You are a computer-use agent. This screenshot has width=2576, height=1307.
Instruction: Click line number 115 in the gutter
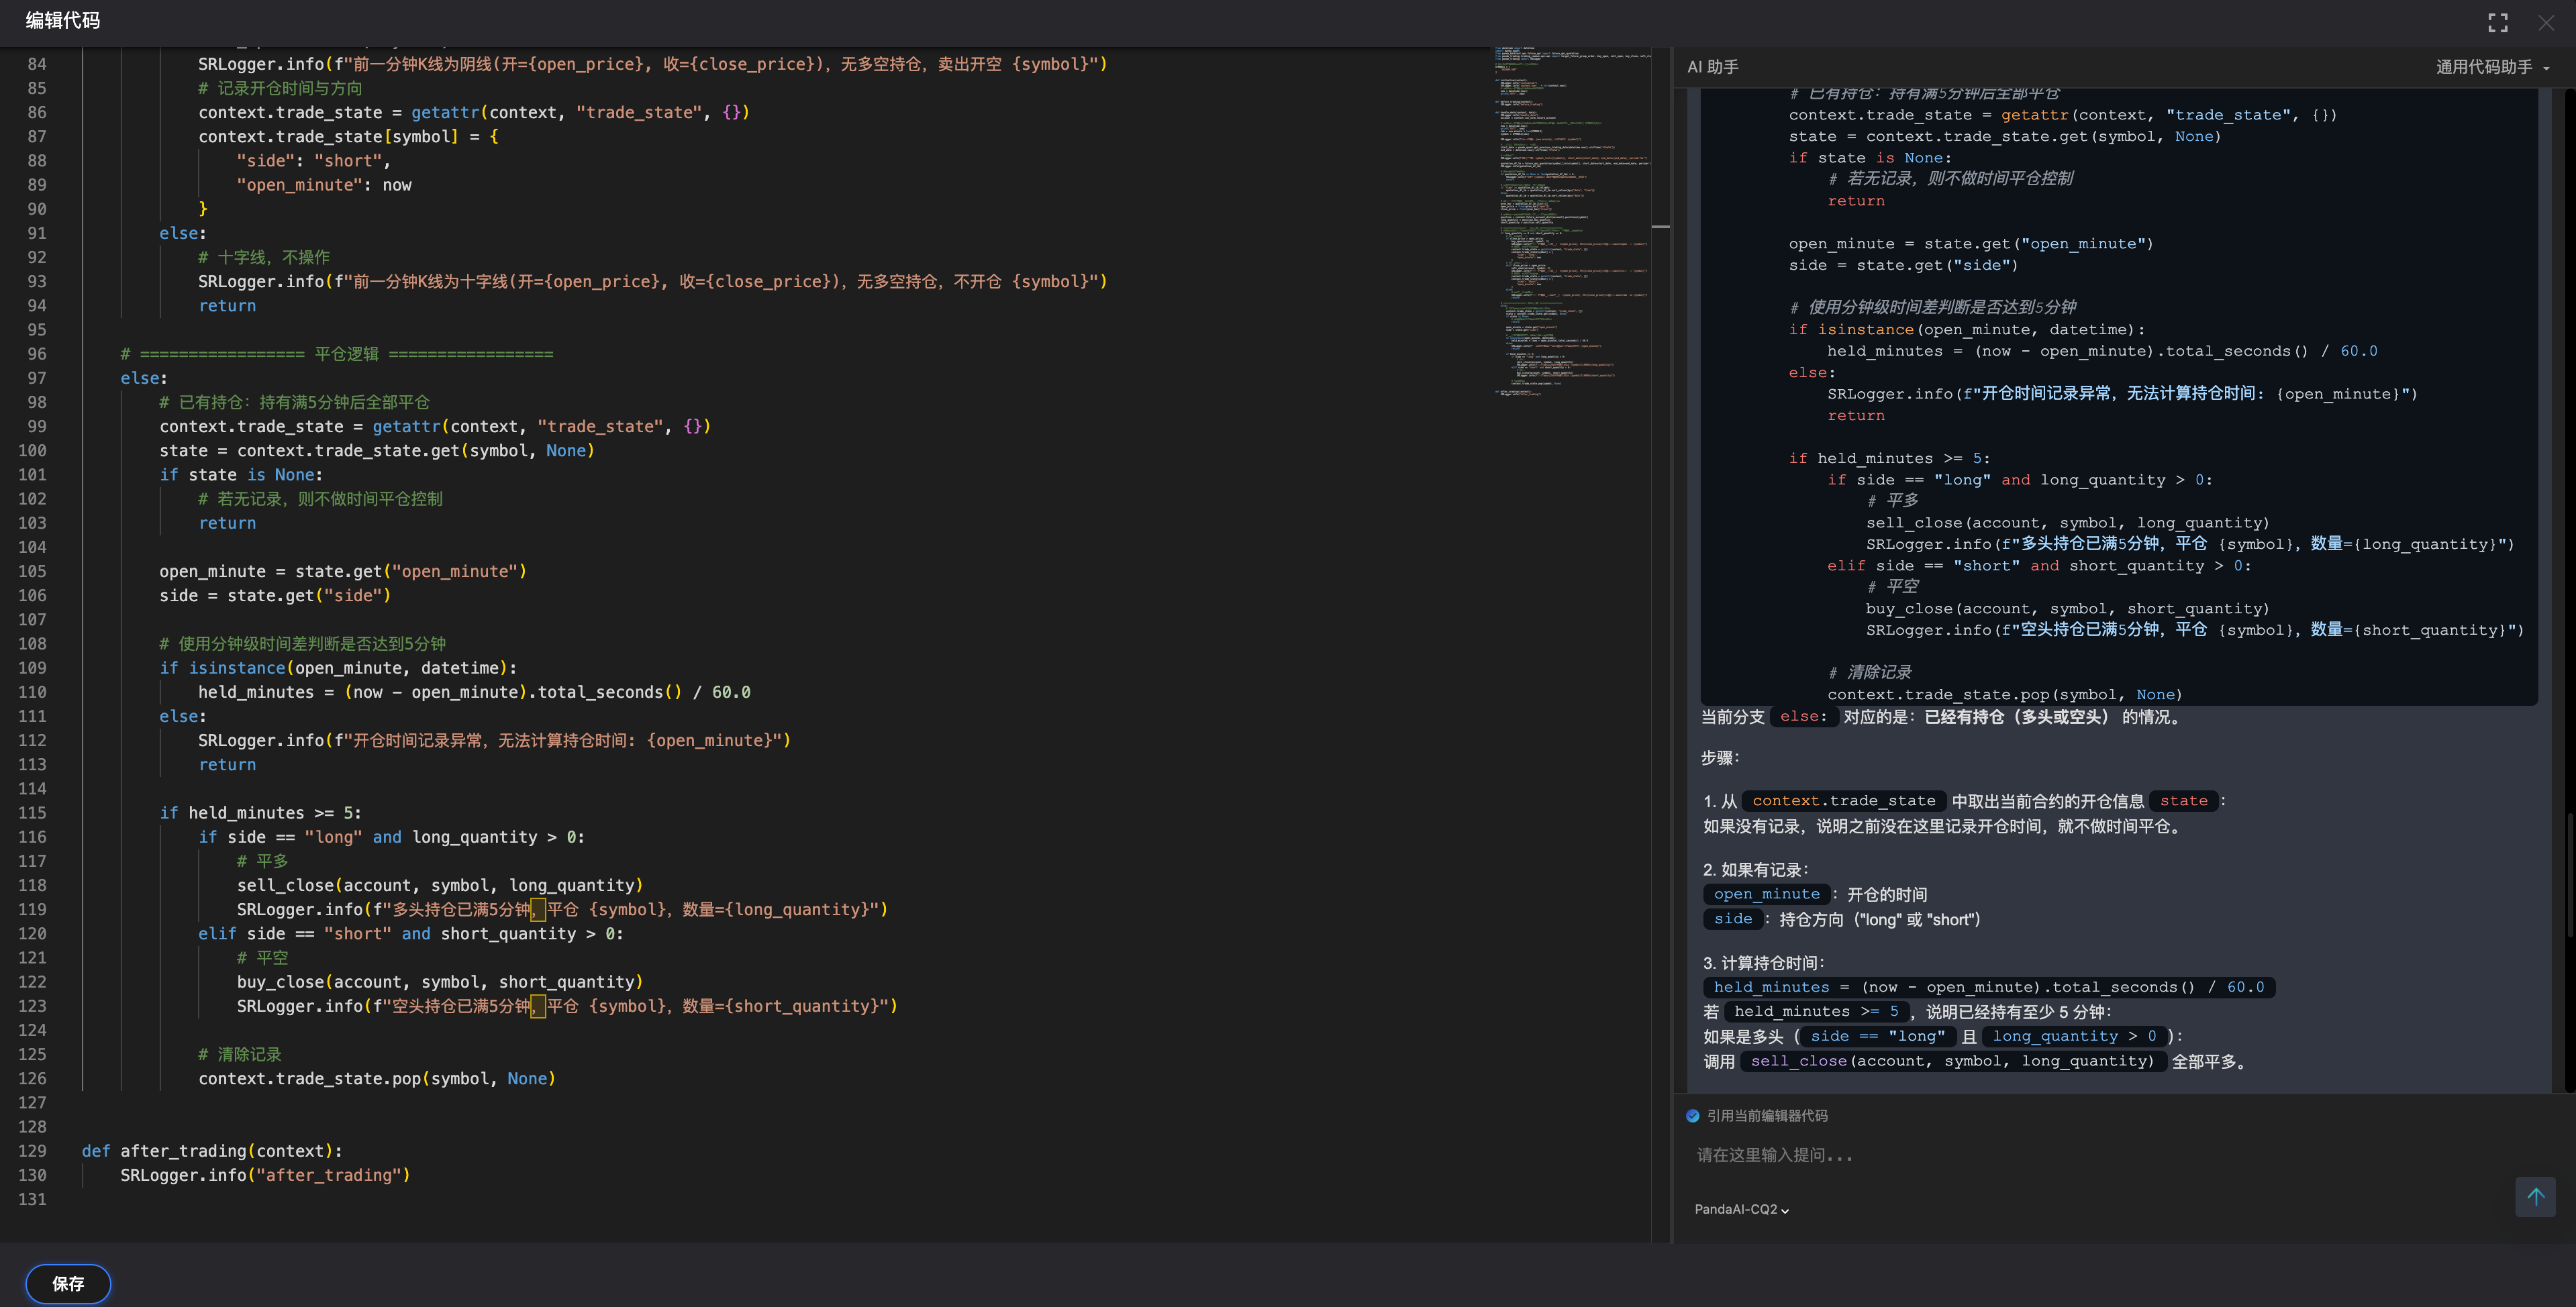pos(32,813)
